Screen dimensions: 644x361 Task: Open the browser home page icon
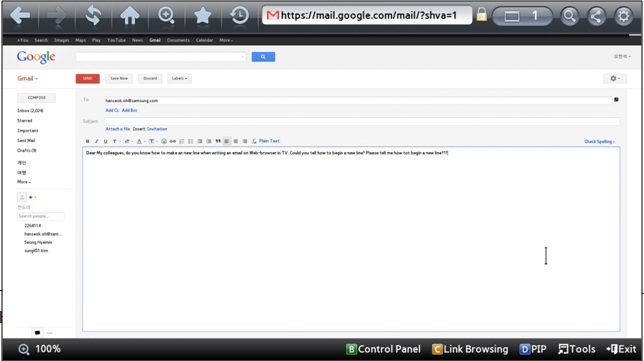(130, 16)
